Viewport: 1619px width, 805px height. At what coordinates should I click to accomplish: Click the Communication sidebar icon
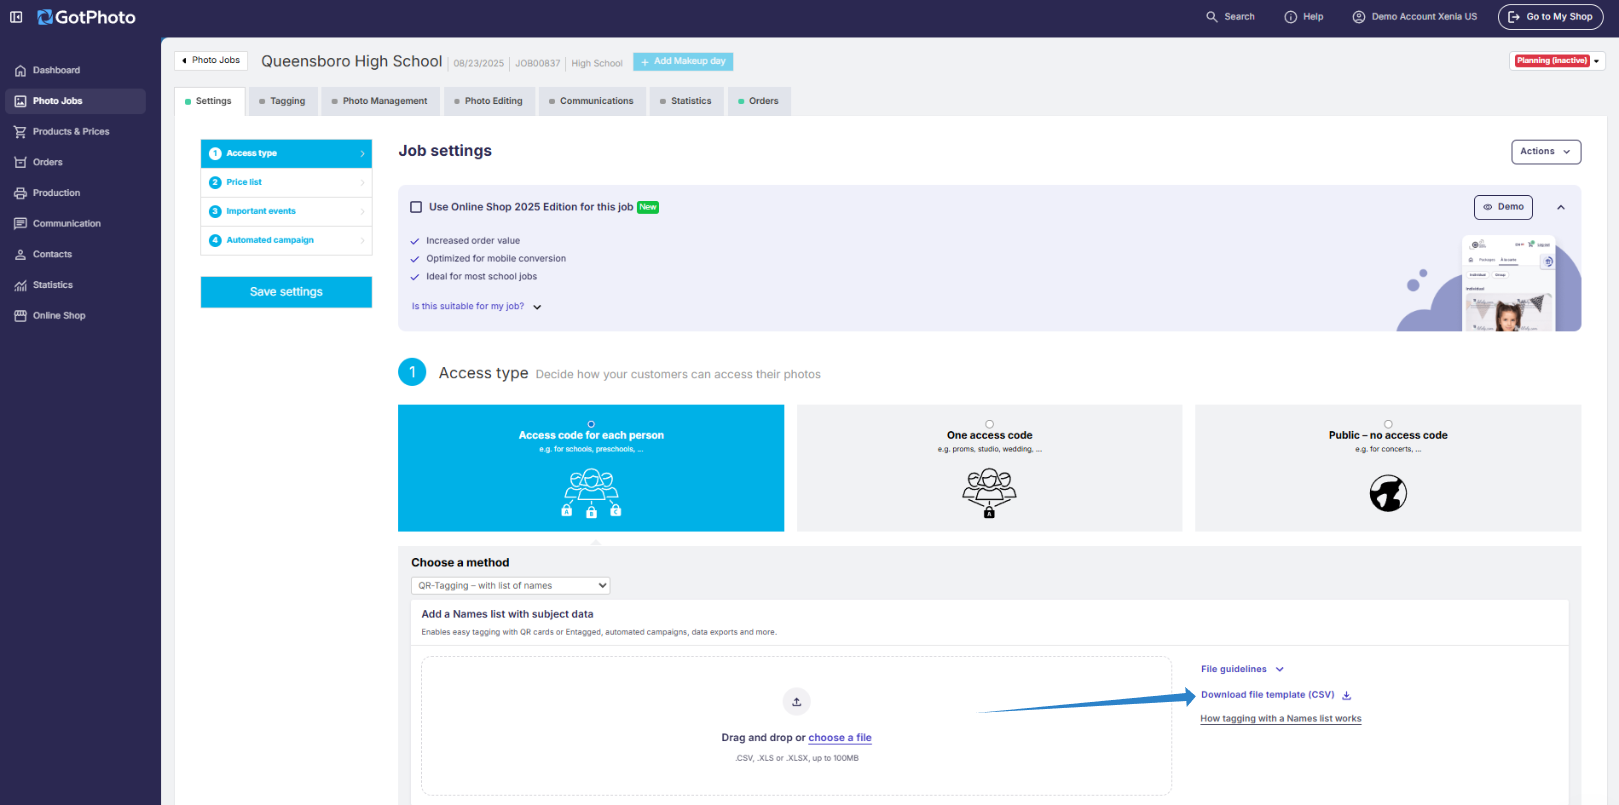click(x=20, y=224)
